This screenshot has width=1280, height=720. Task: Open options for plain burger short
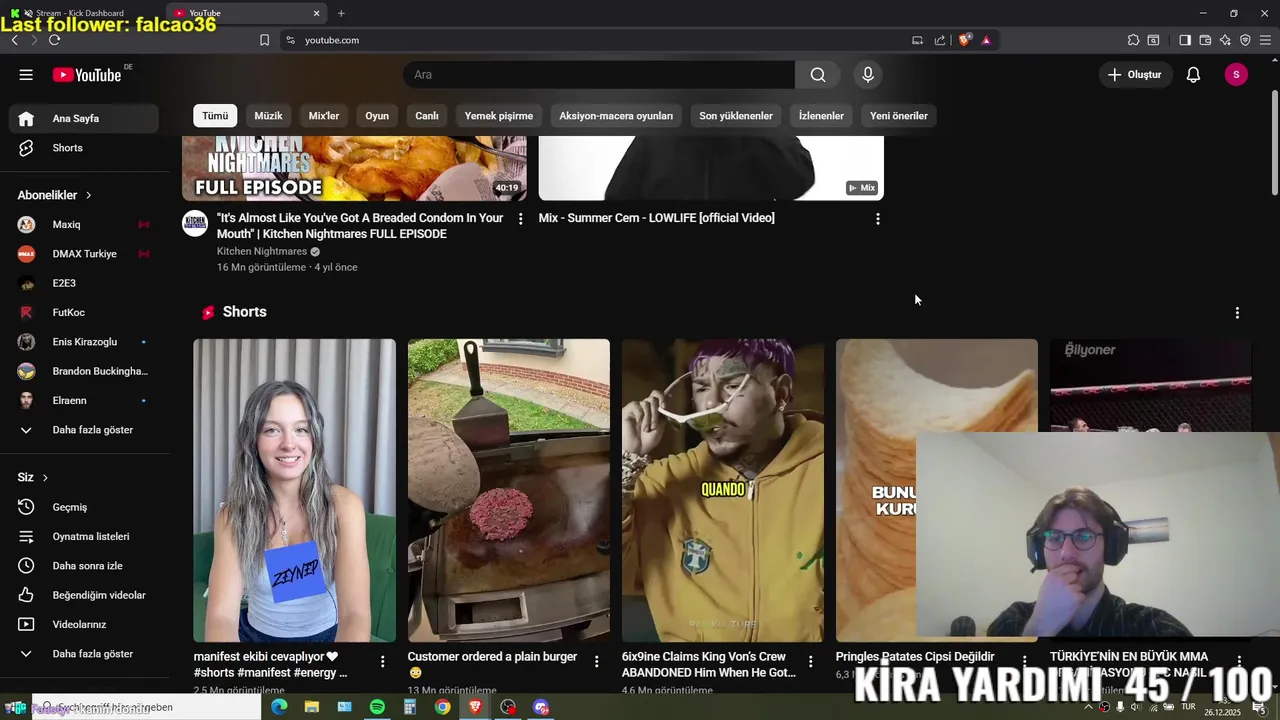click(x=597, y=661)
